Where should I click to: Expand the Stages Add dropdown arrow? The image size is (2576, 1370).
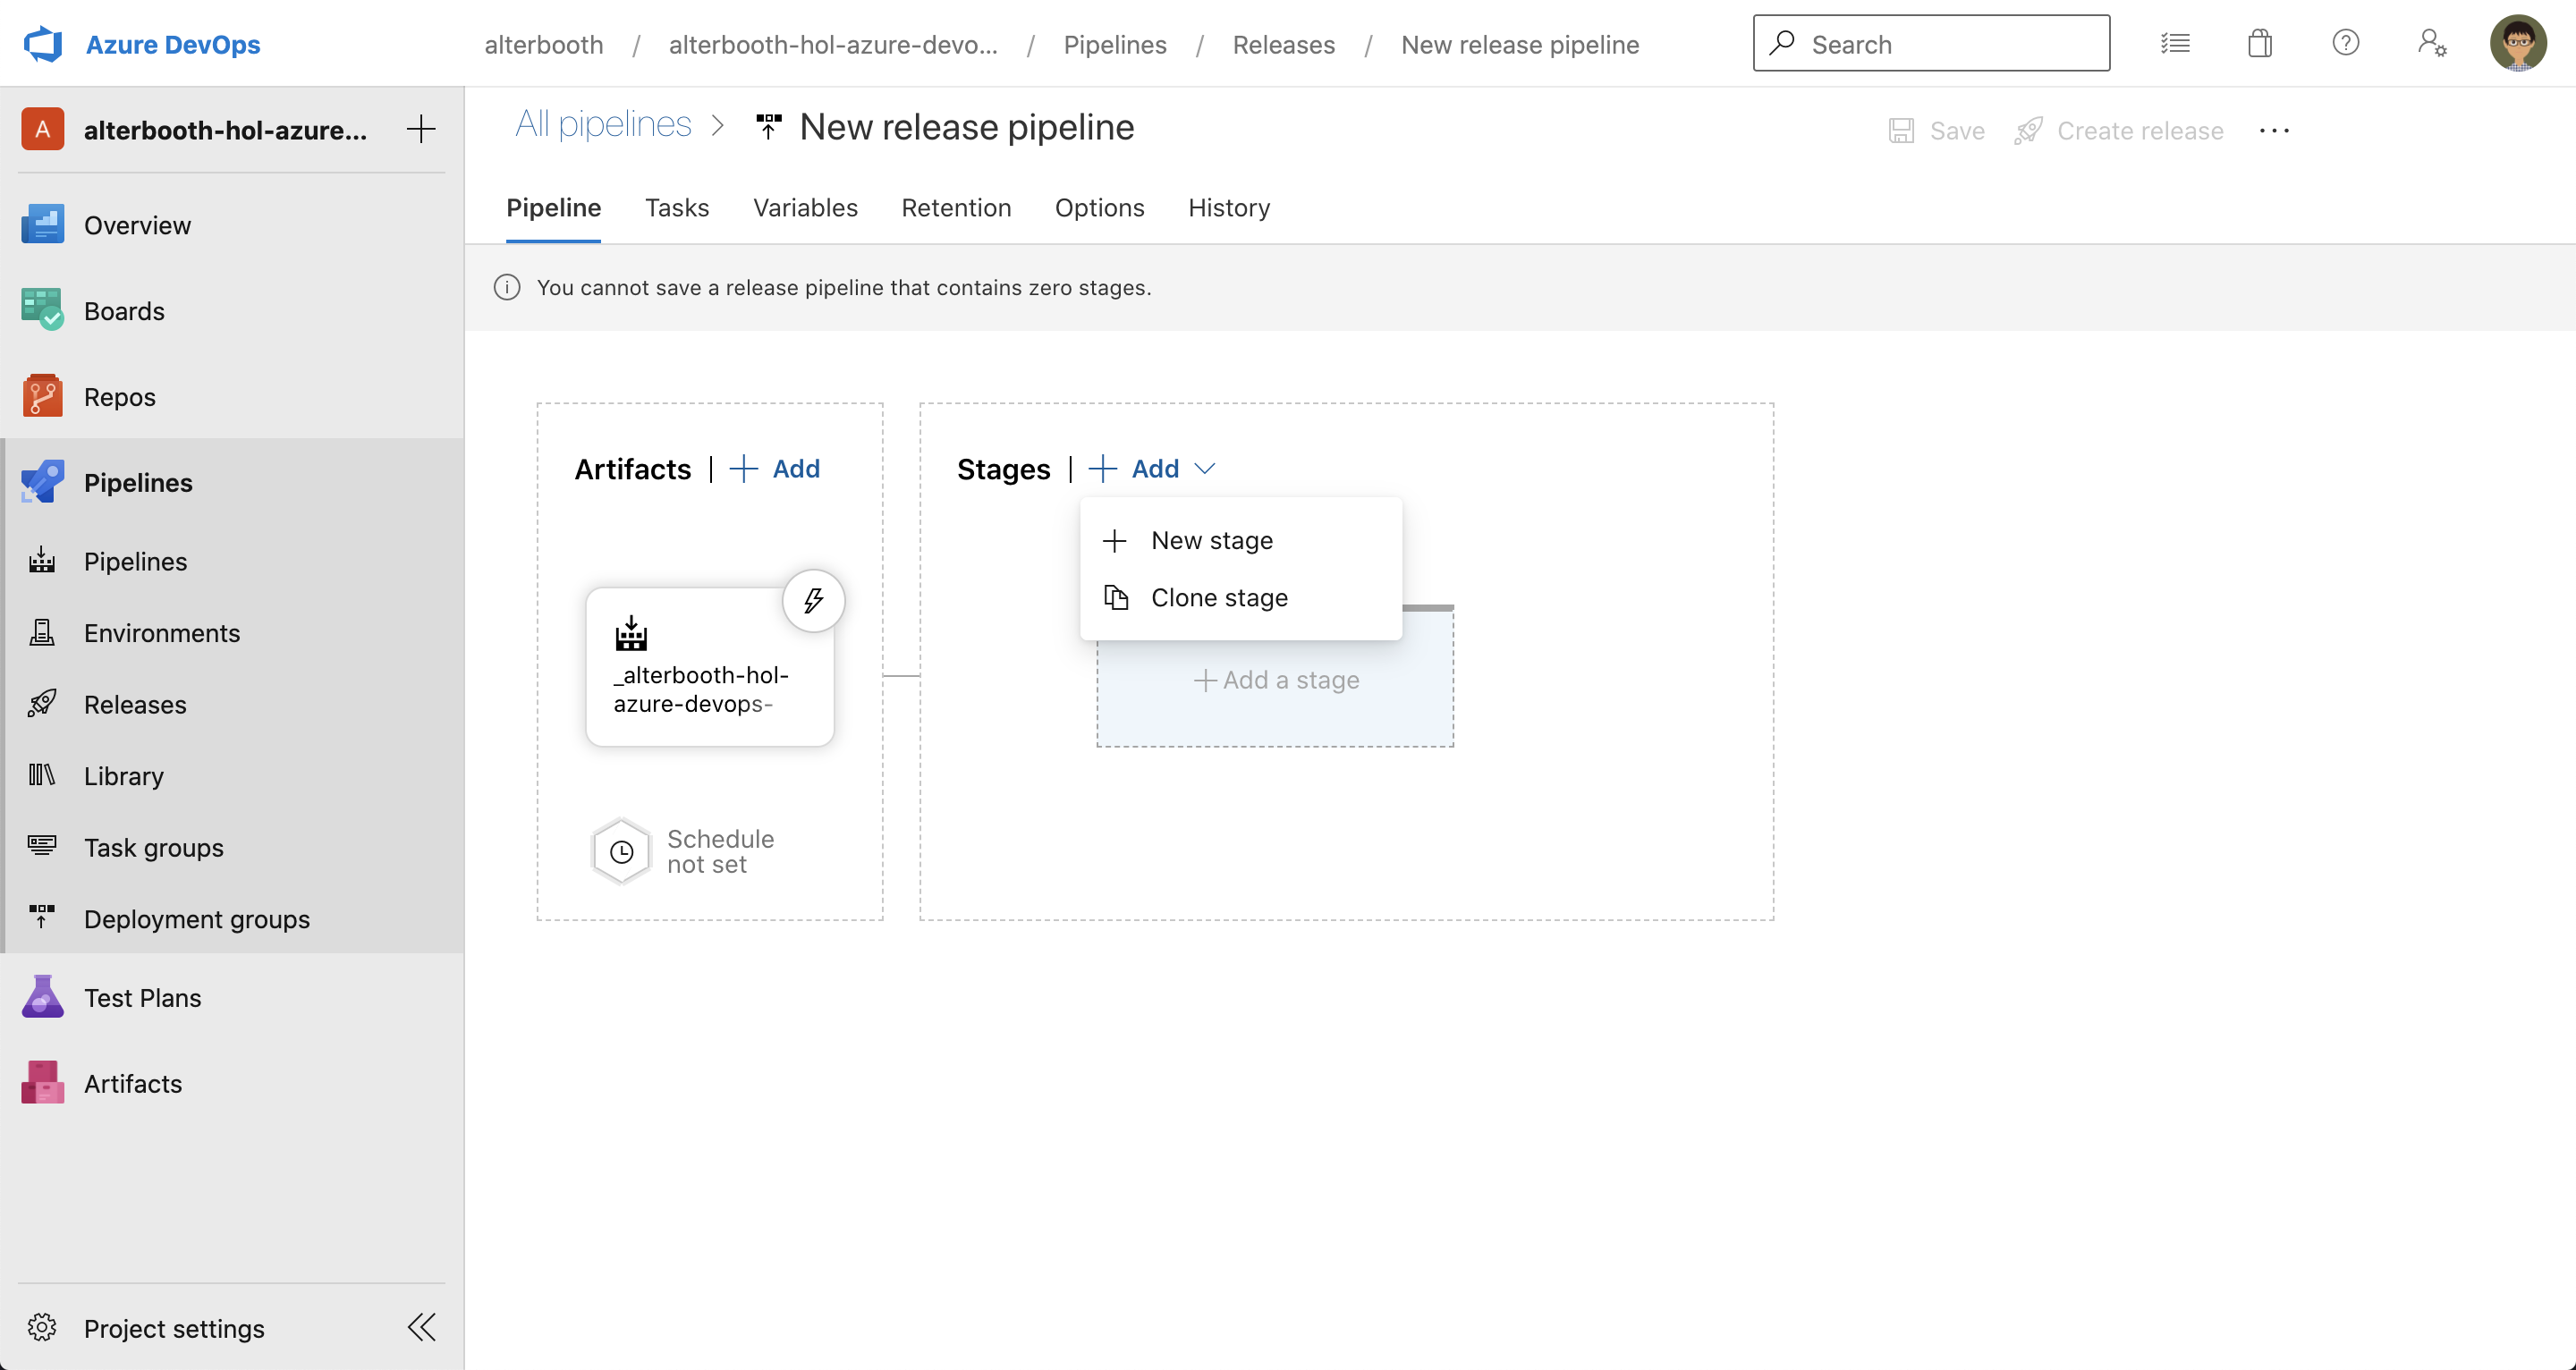click(1205, 469)
